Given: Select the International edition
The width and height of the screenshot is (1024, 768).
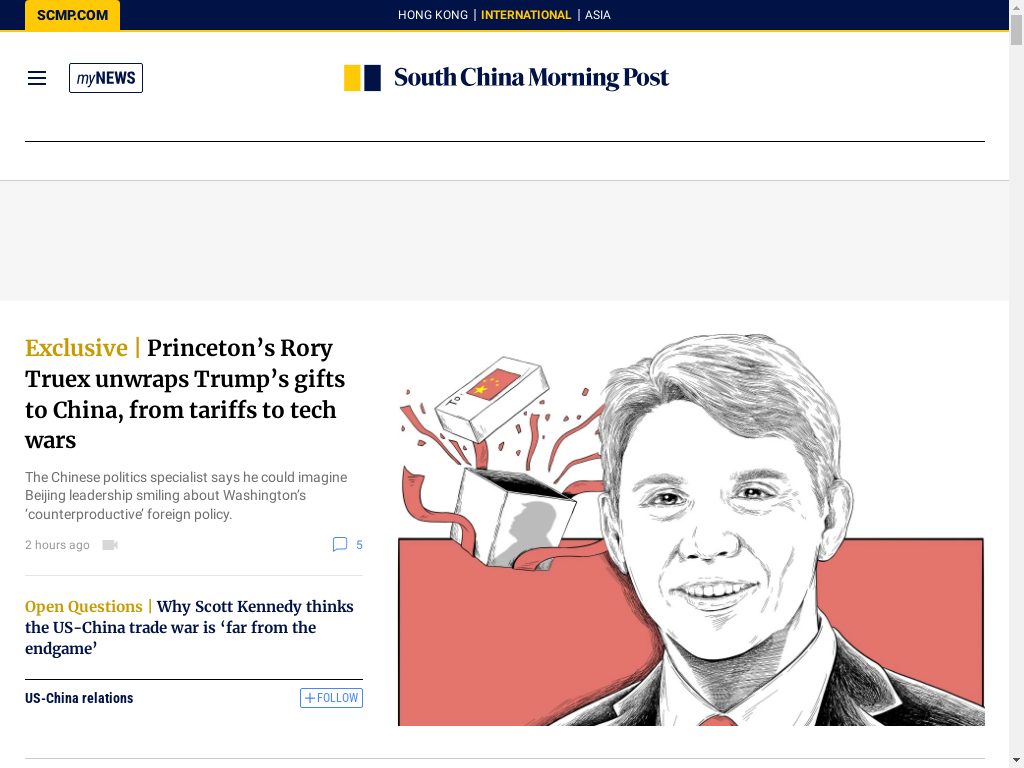Looking at the screenshot, I should [x=526, y=15].
